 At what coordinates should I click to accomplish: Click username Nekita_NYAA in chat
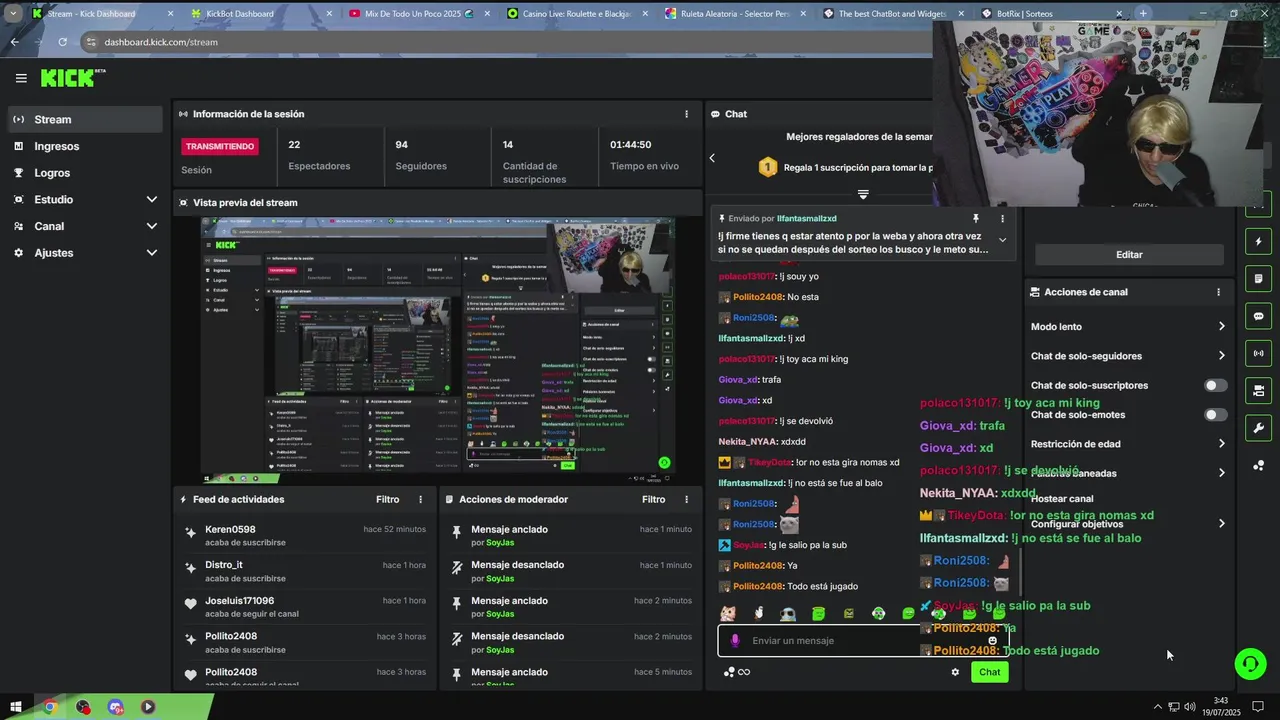coord(748,442)
